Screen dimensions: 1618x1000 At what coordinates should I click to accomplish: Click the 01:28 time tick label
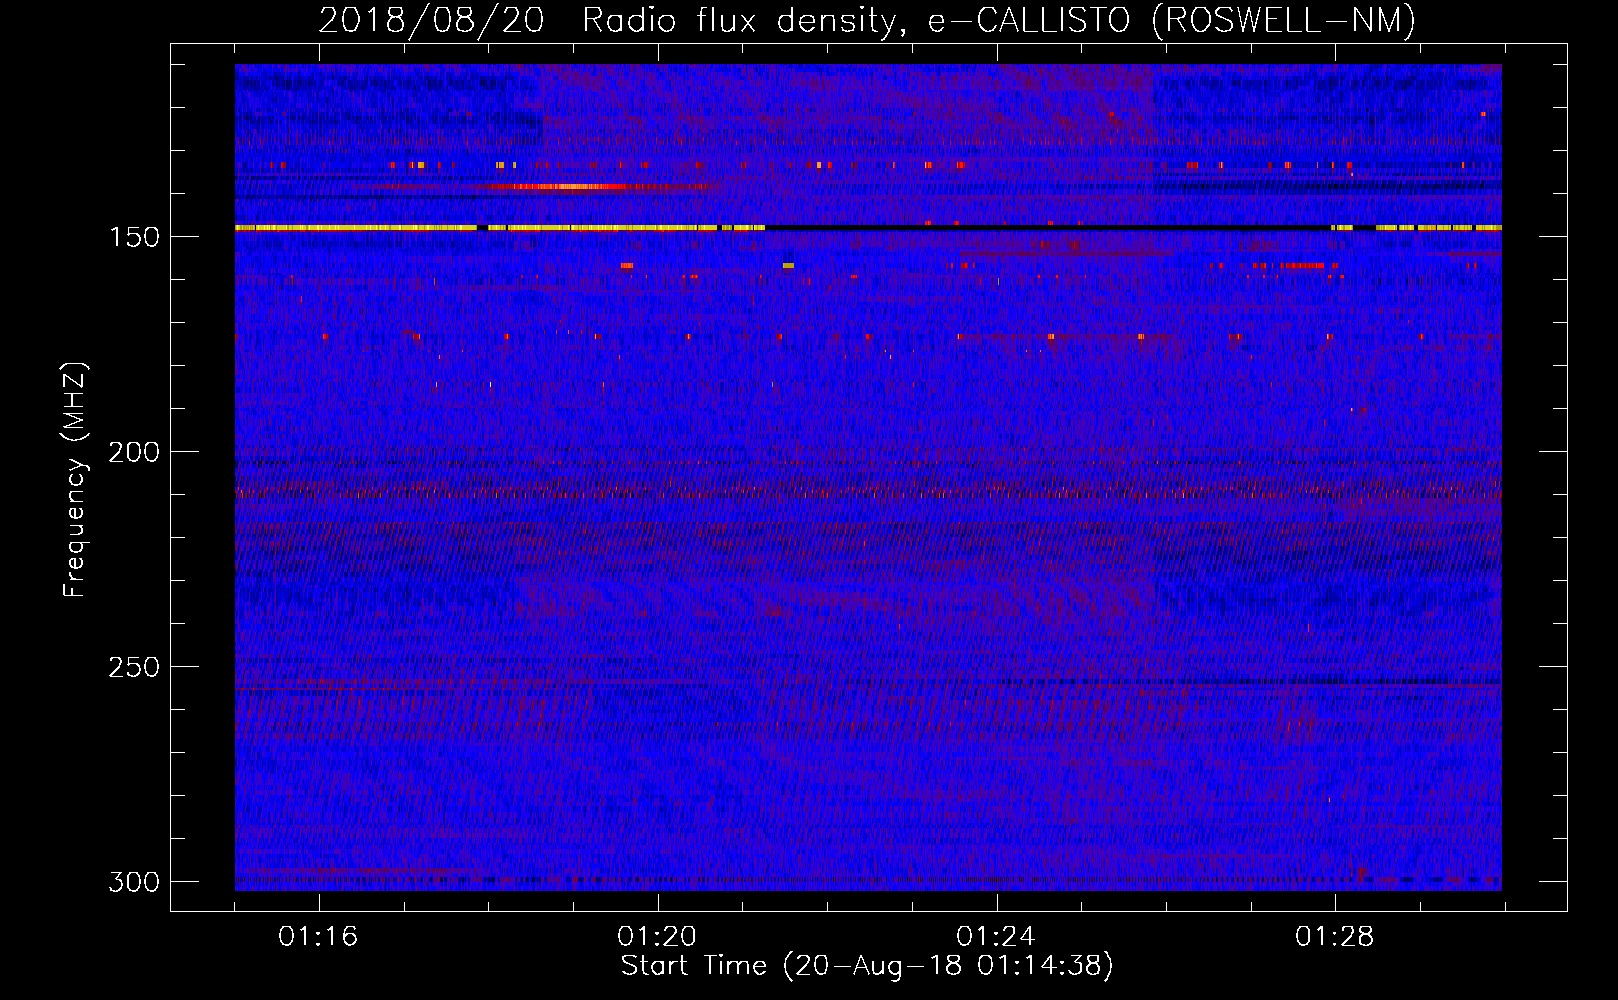[1335, 937]
